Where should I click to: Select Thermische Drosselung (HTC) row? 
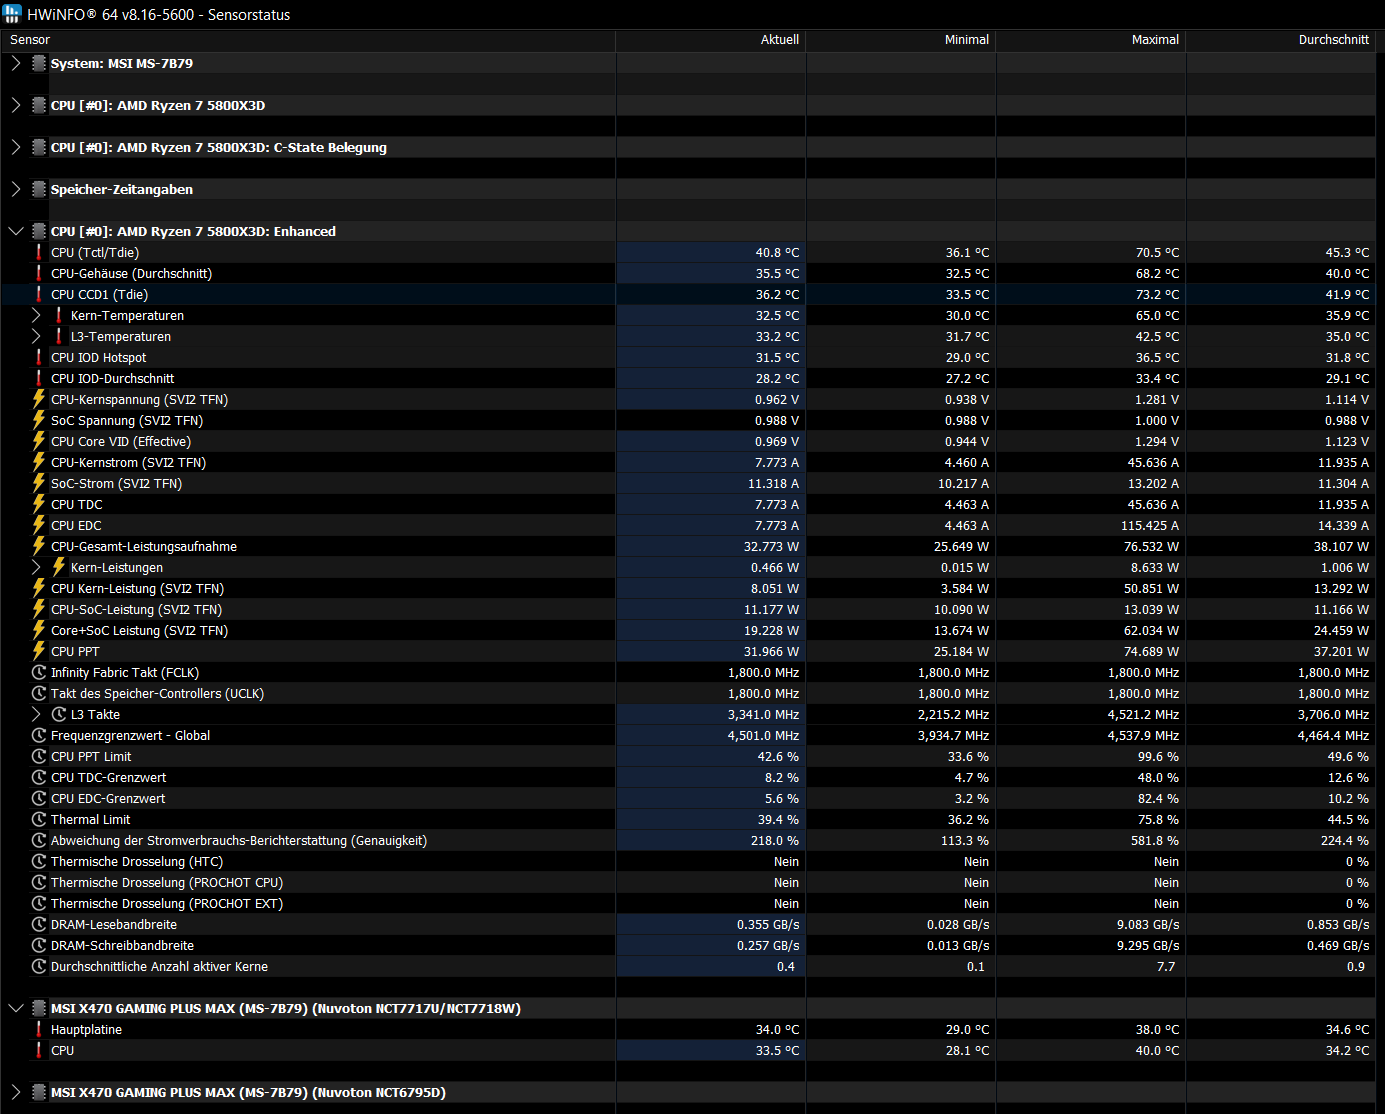click(688, 861)
